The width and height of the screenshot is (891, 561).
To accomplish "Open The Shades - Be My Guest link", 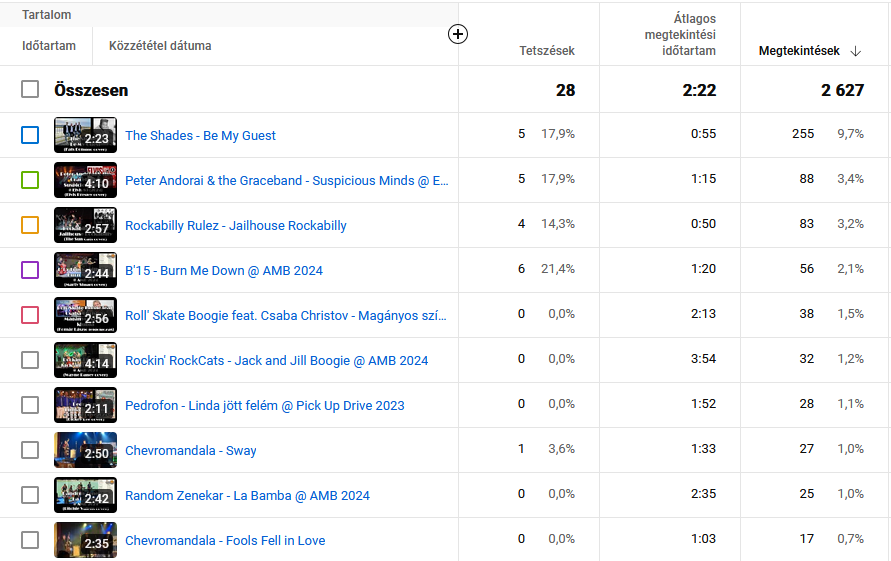I will click(x=200, y=136).
